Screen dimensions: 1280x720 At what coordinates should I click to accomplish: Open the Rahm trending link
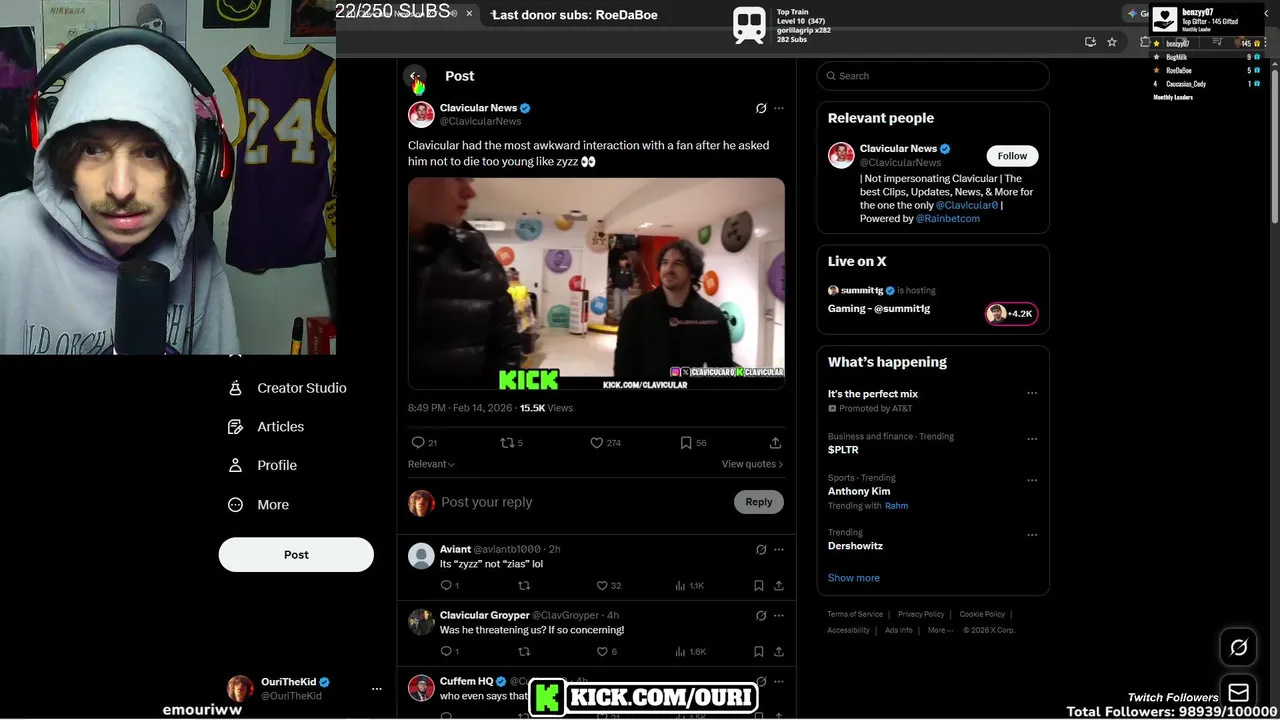point(896,506)
